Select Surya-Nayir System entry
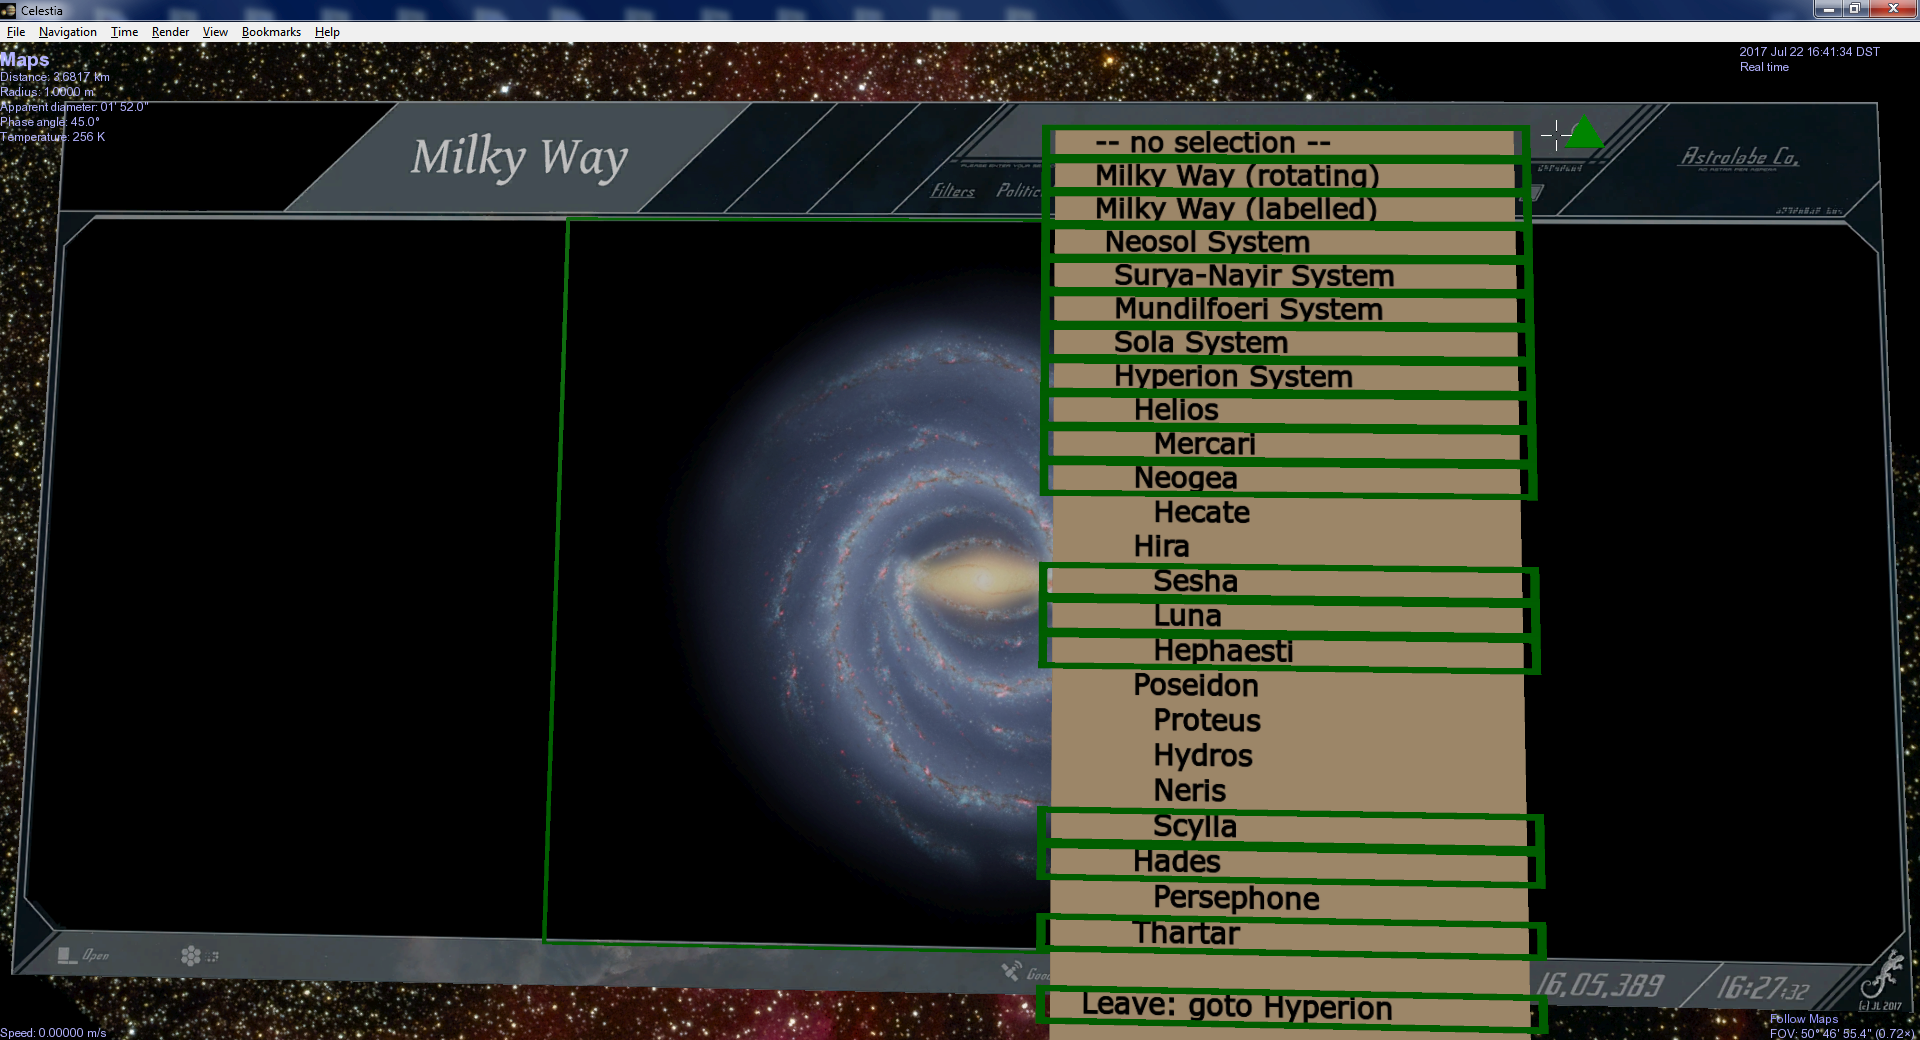The image size is (1920, 1040). pos(1287,276)
